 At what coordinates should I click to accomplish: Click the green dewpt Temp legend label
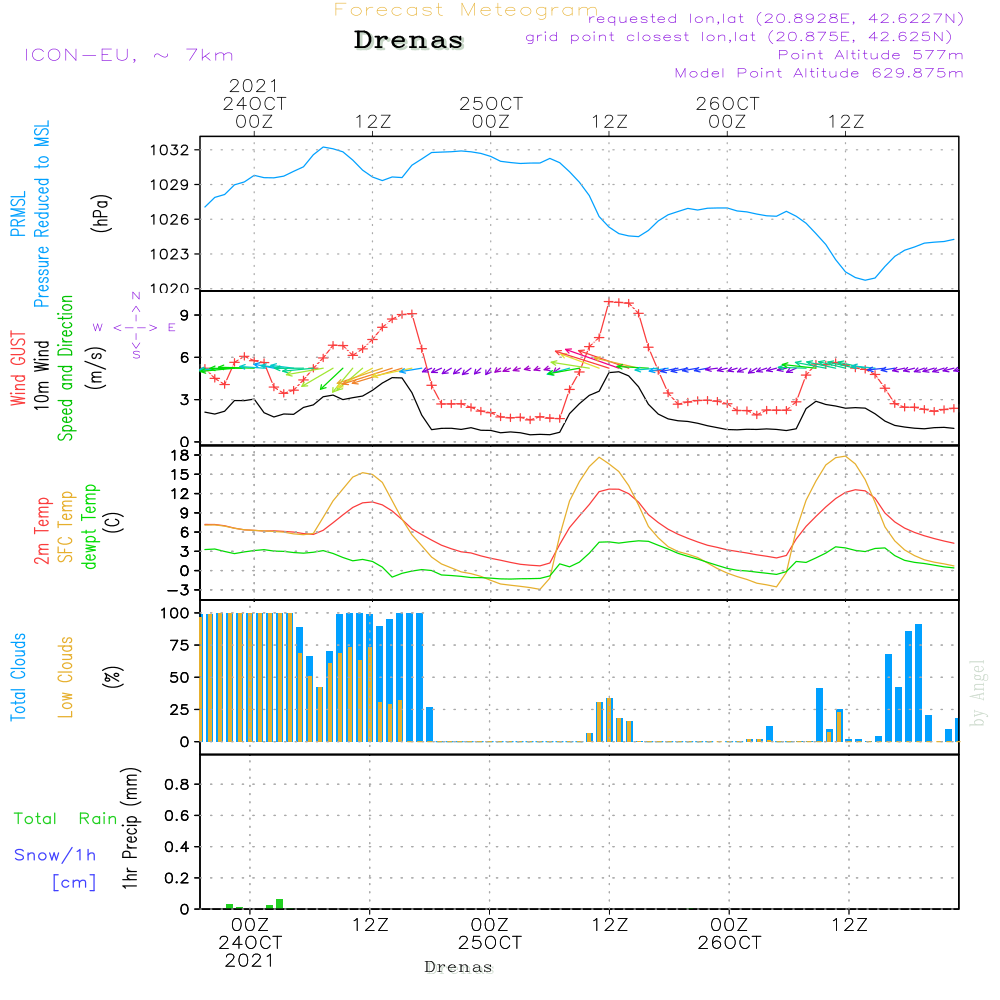[x=91, y=526]
